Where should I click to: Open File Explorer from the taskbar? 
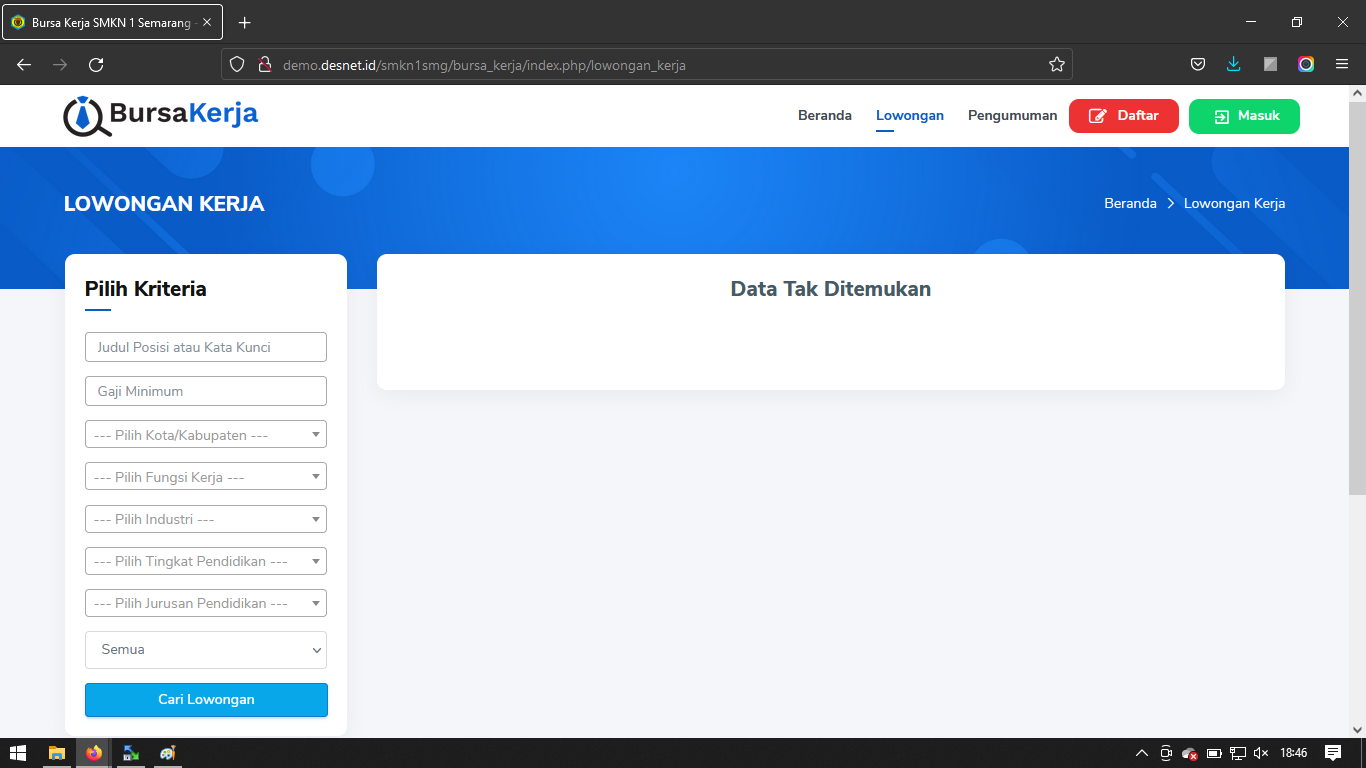(57, 753)
